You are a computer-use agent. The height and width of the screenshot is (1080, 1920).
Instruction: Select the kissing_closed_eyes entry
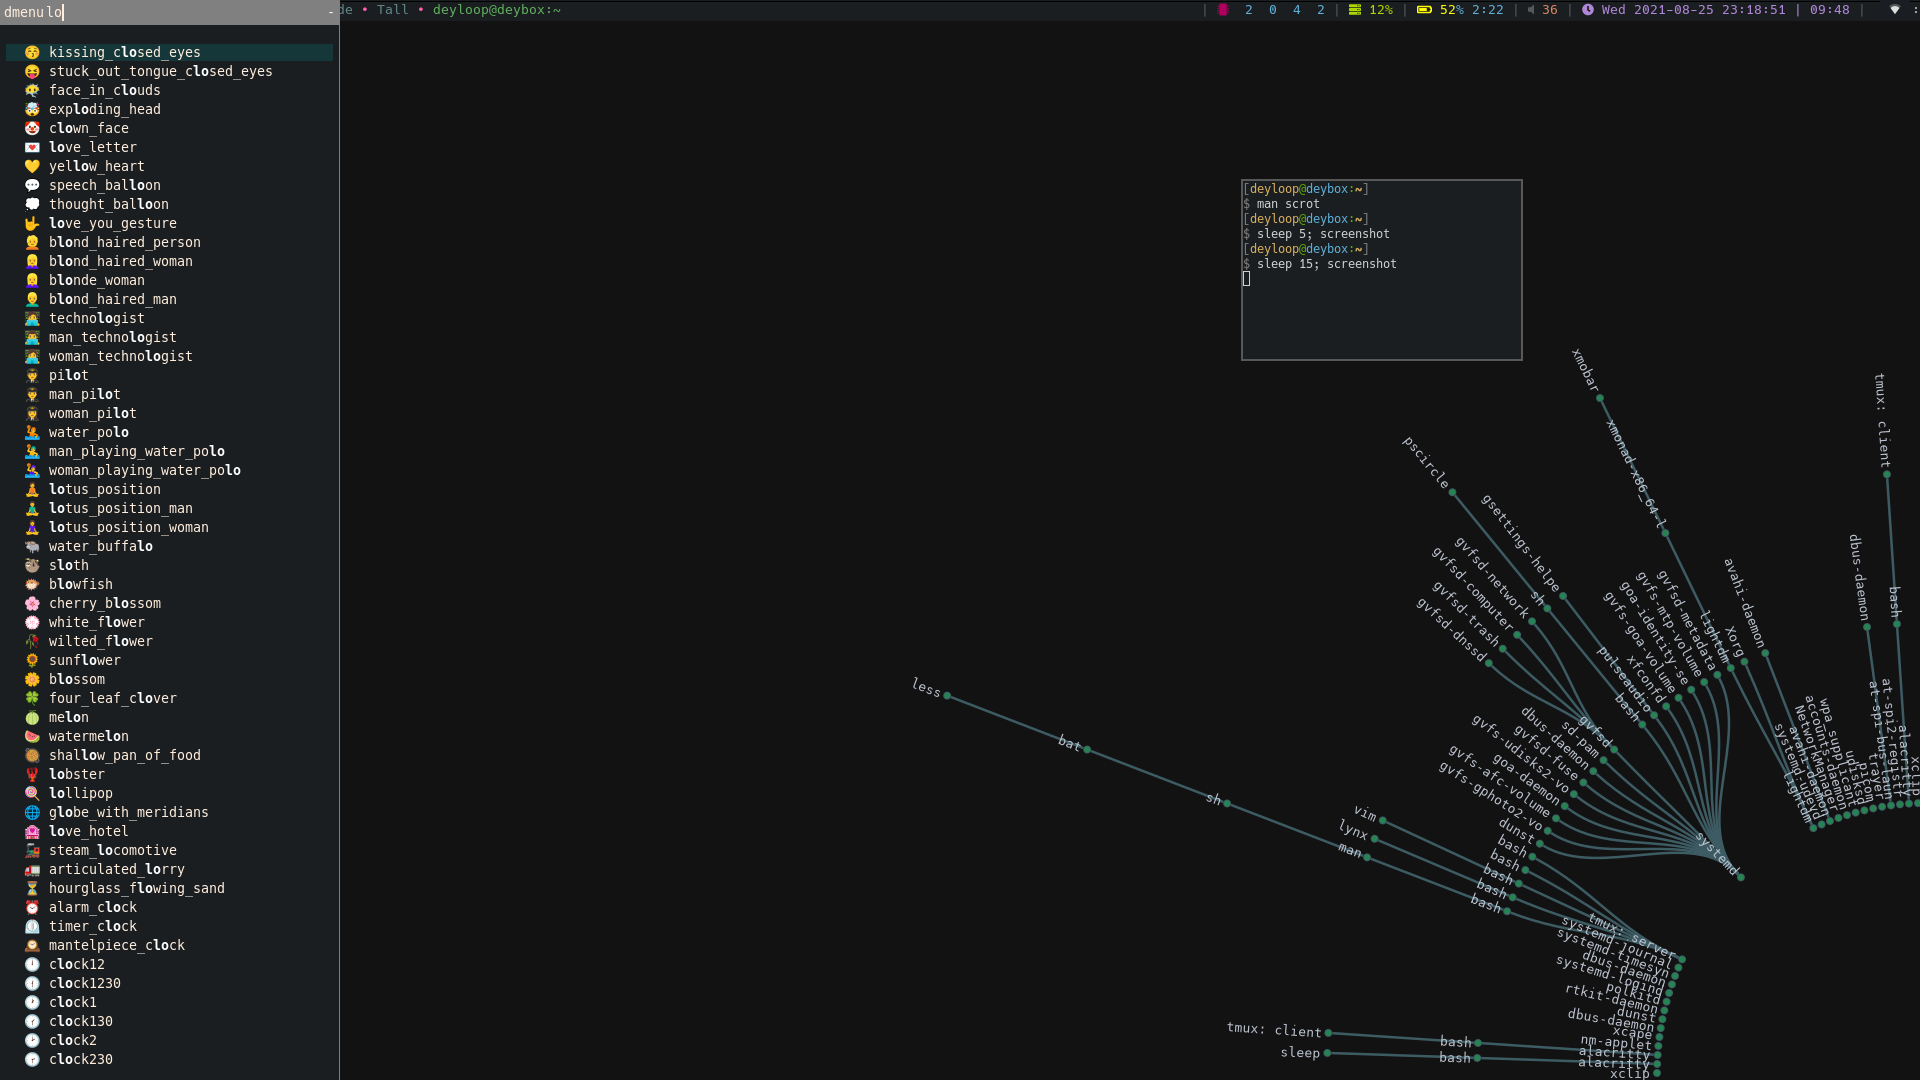pos(125,52)
